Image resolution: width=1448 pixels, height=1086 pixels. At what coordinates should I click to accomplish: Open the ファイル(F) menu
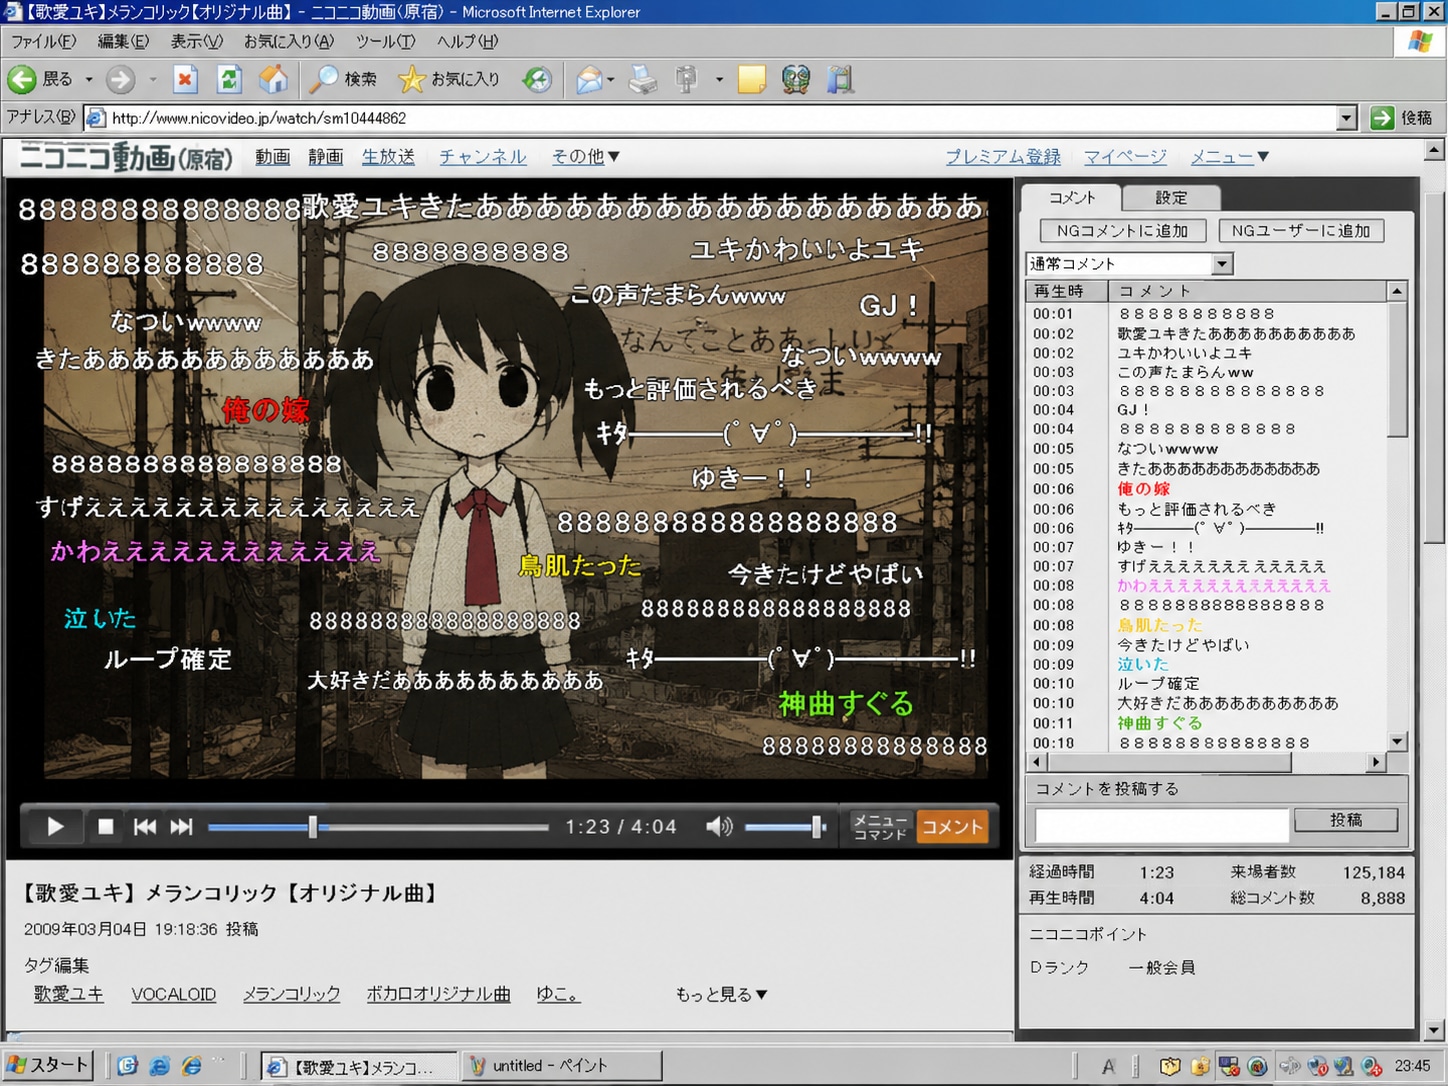pos(43,41)
